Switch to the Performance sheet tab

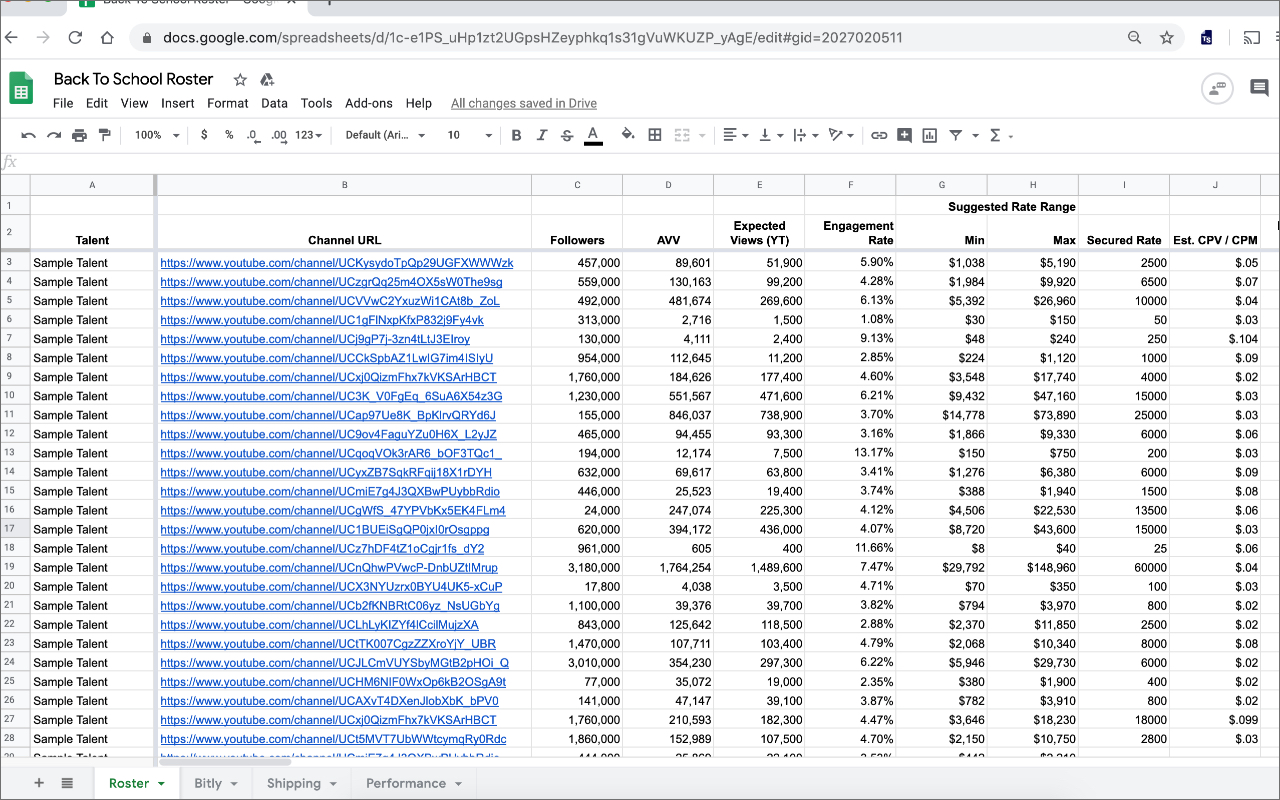[x=413, y=783]
